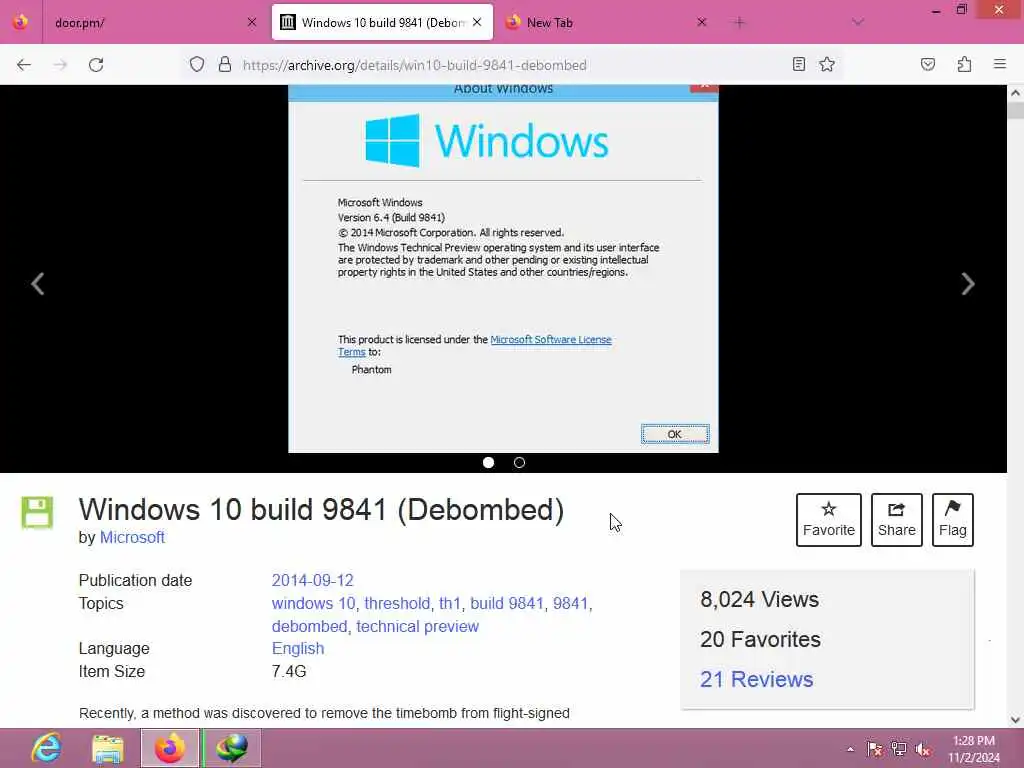Open the threshold topic link

(x=397, y=603)
